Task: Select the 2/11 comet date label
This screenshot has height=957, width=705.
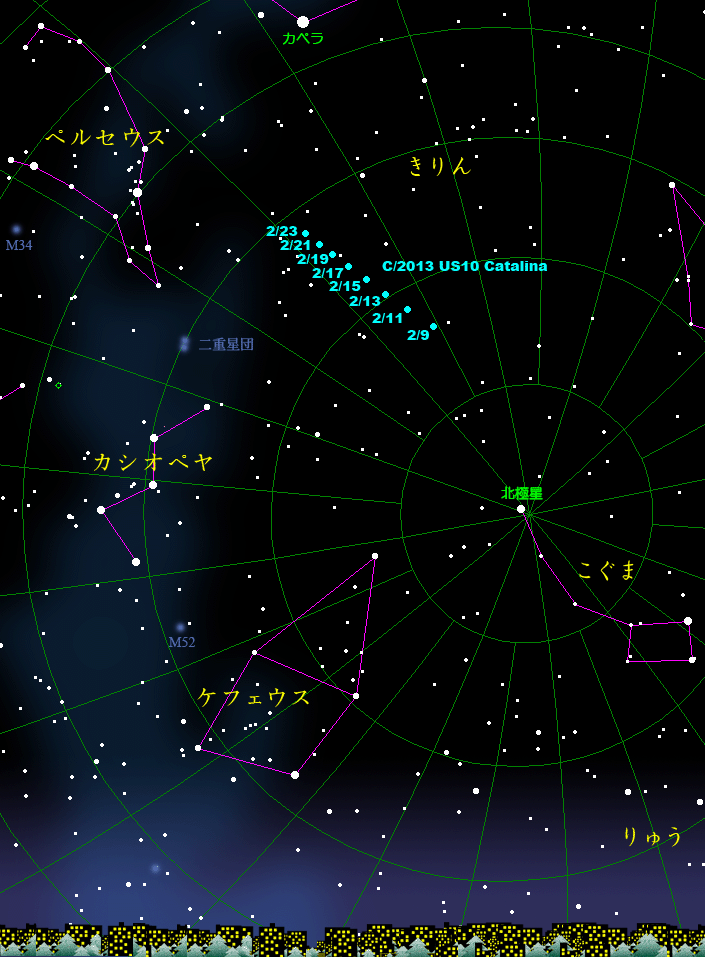Action: click(x=388, y=318)
